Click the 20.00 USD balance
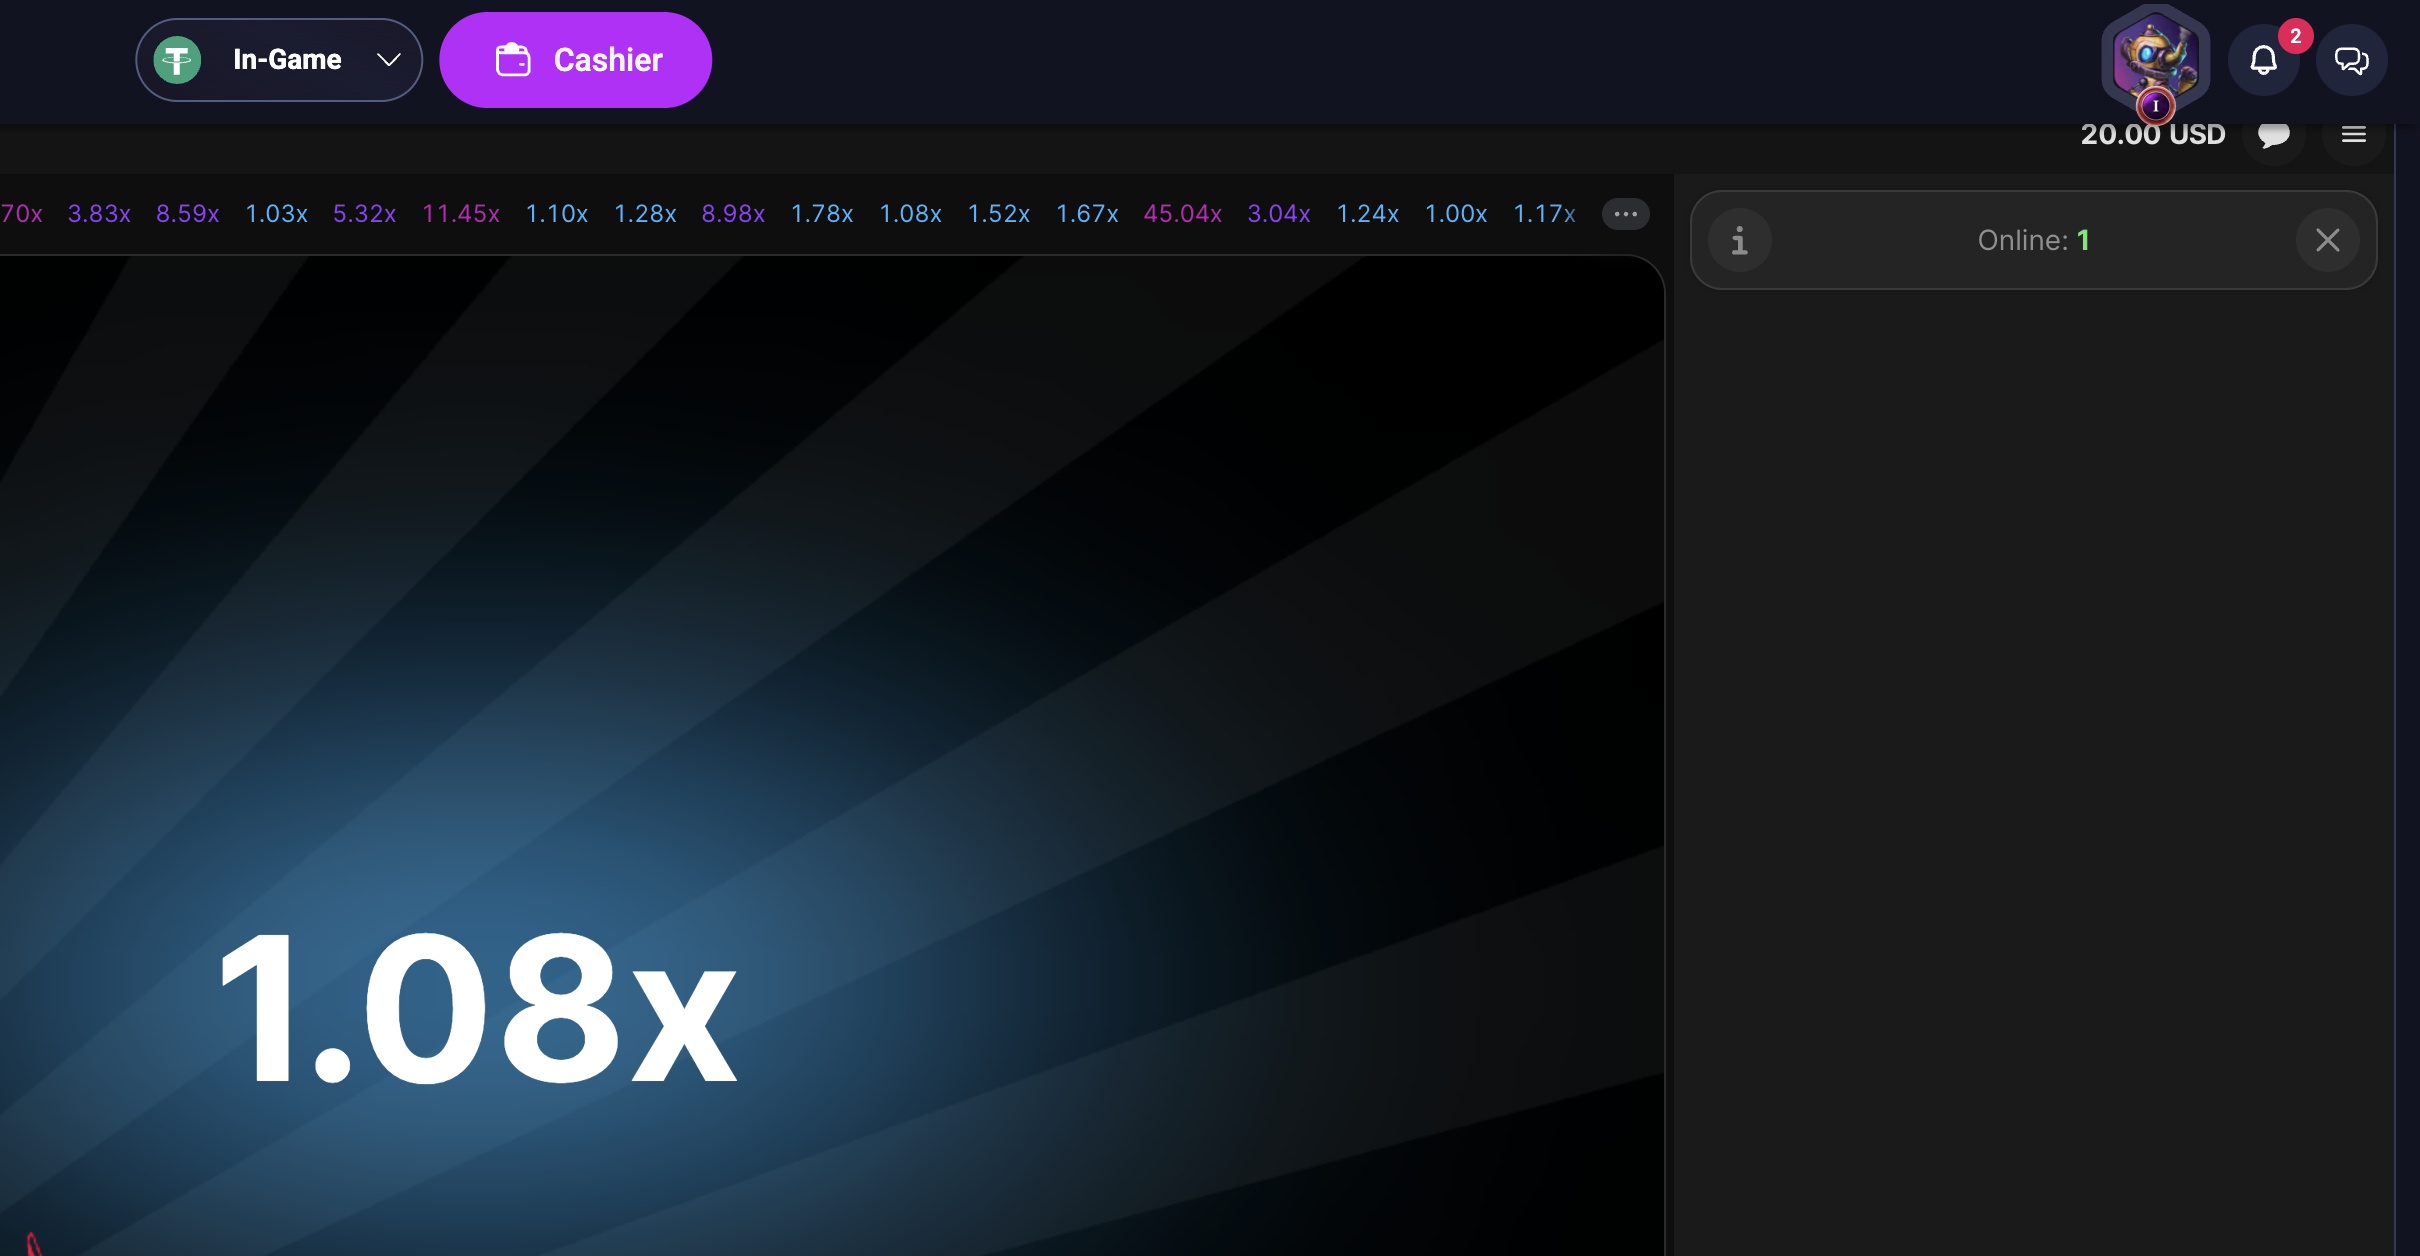 click(x=2153, y=135)
